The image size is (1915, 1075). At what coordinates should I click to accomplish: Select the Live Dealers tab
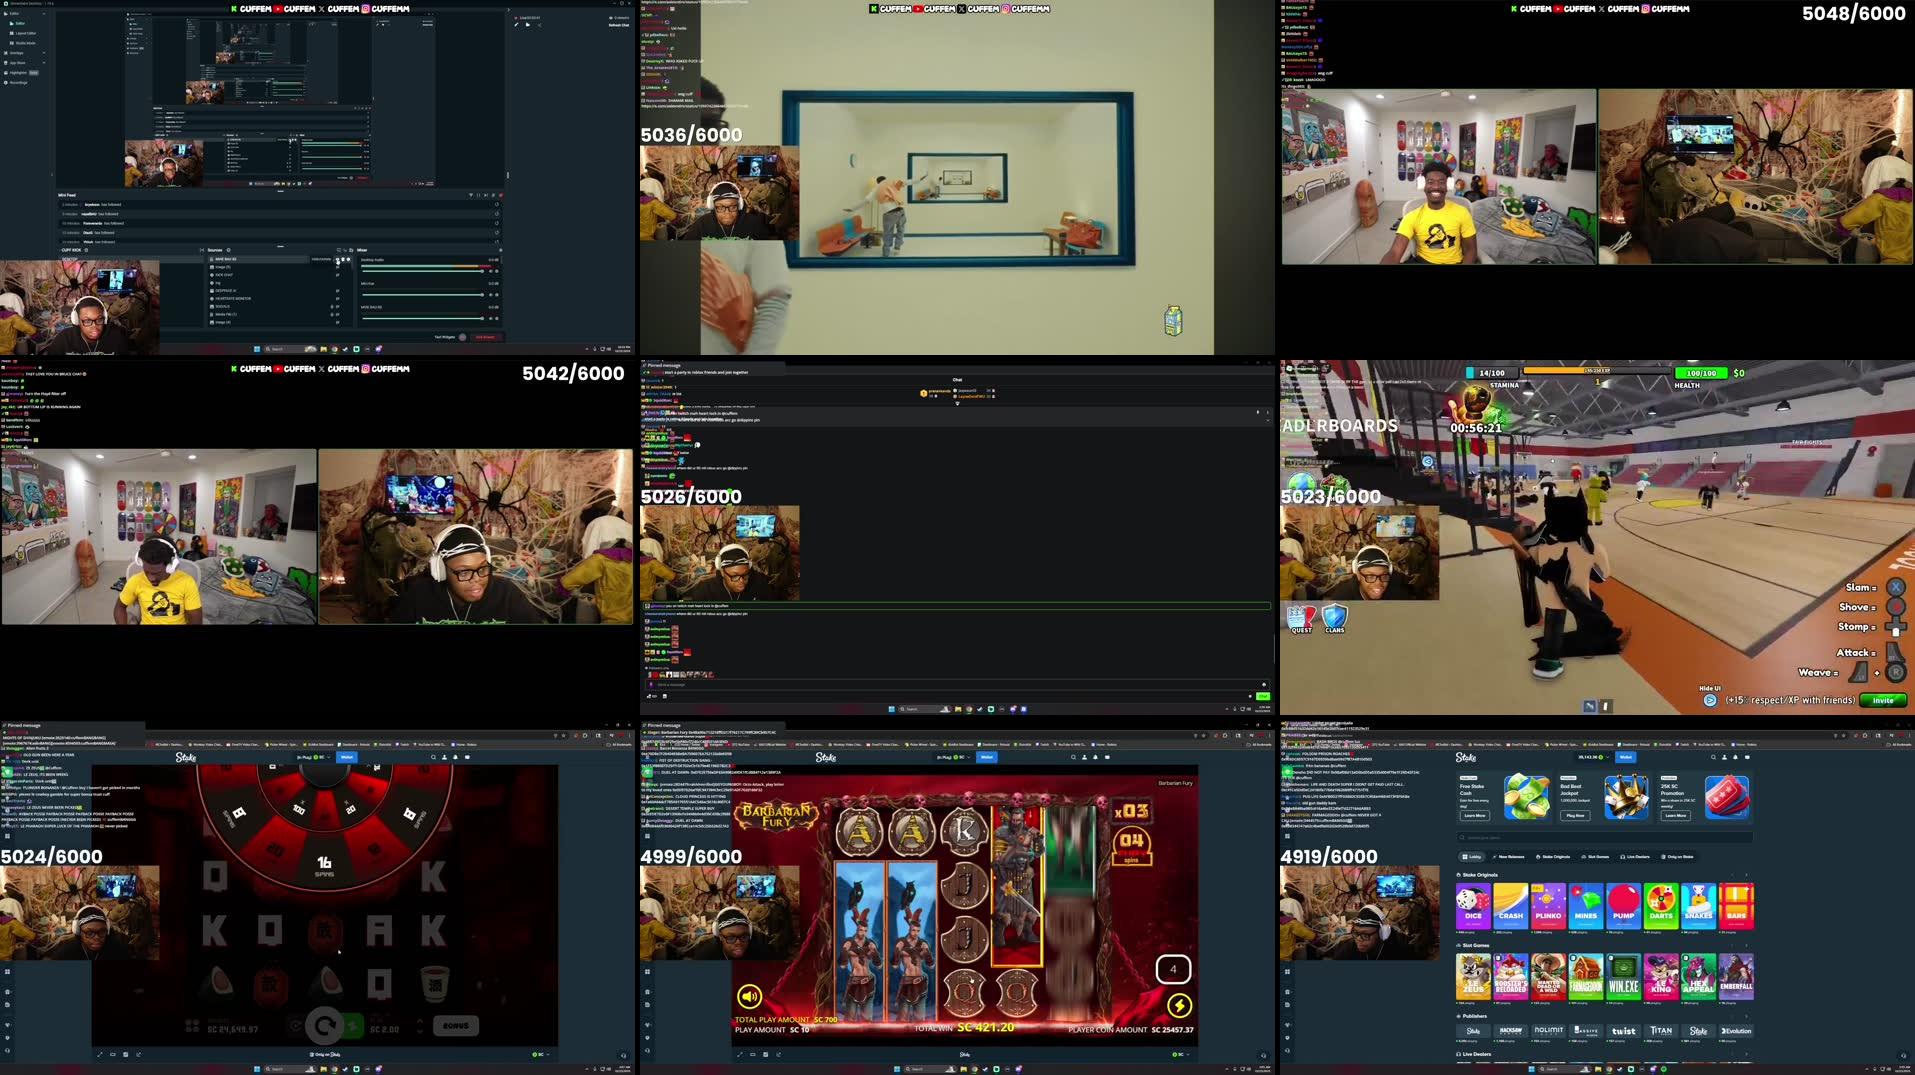pos(1636,857)
